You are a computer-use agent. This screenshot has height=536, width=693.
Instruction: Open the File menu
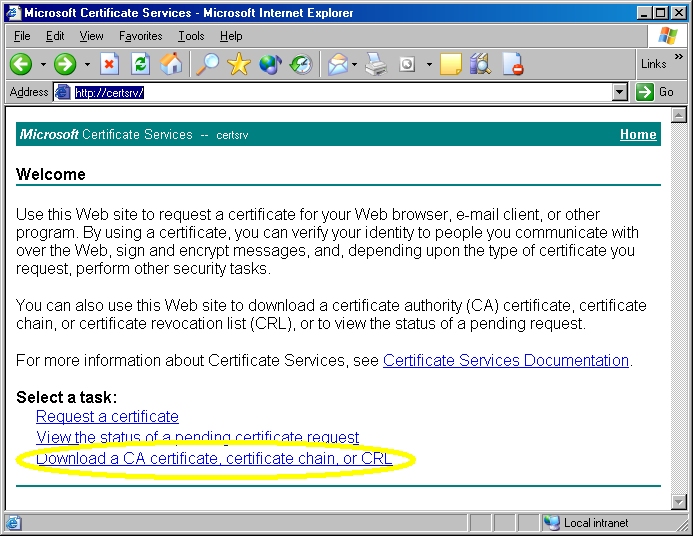(22, 36)
